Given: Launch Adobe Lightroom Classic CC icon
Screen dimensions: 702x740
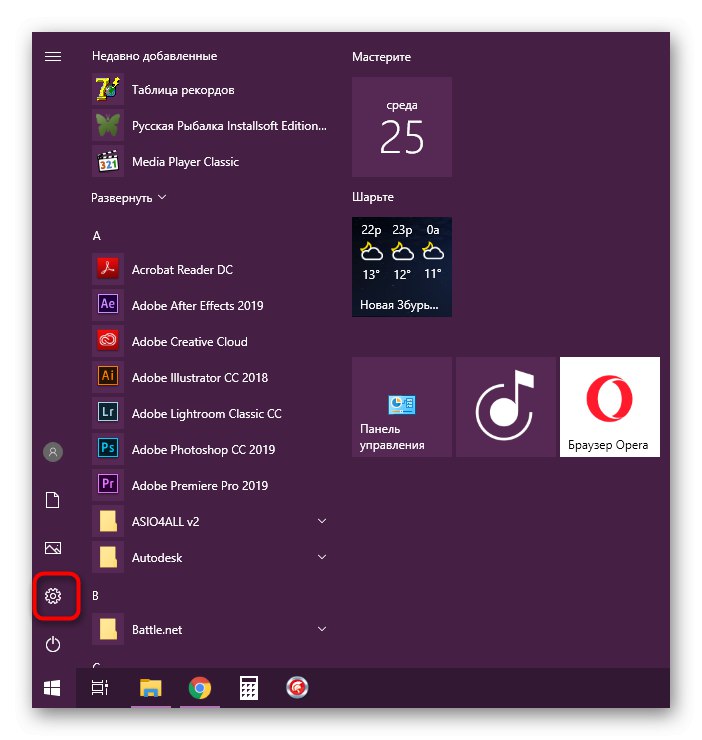Looking at the screenshot, I should point(108,413).
